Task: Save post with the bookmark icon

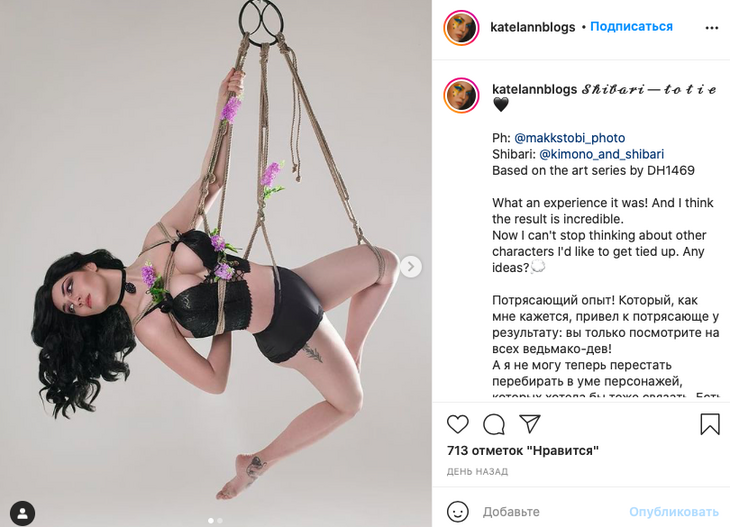Action: [709, 424]
